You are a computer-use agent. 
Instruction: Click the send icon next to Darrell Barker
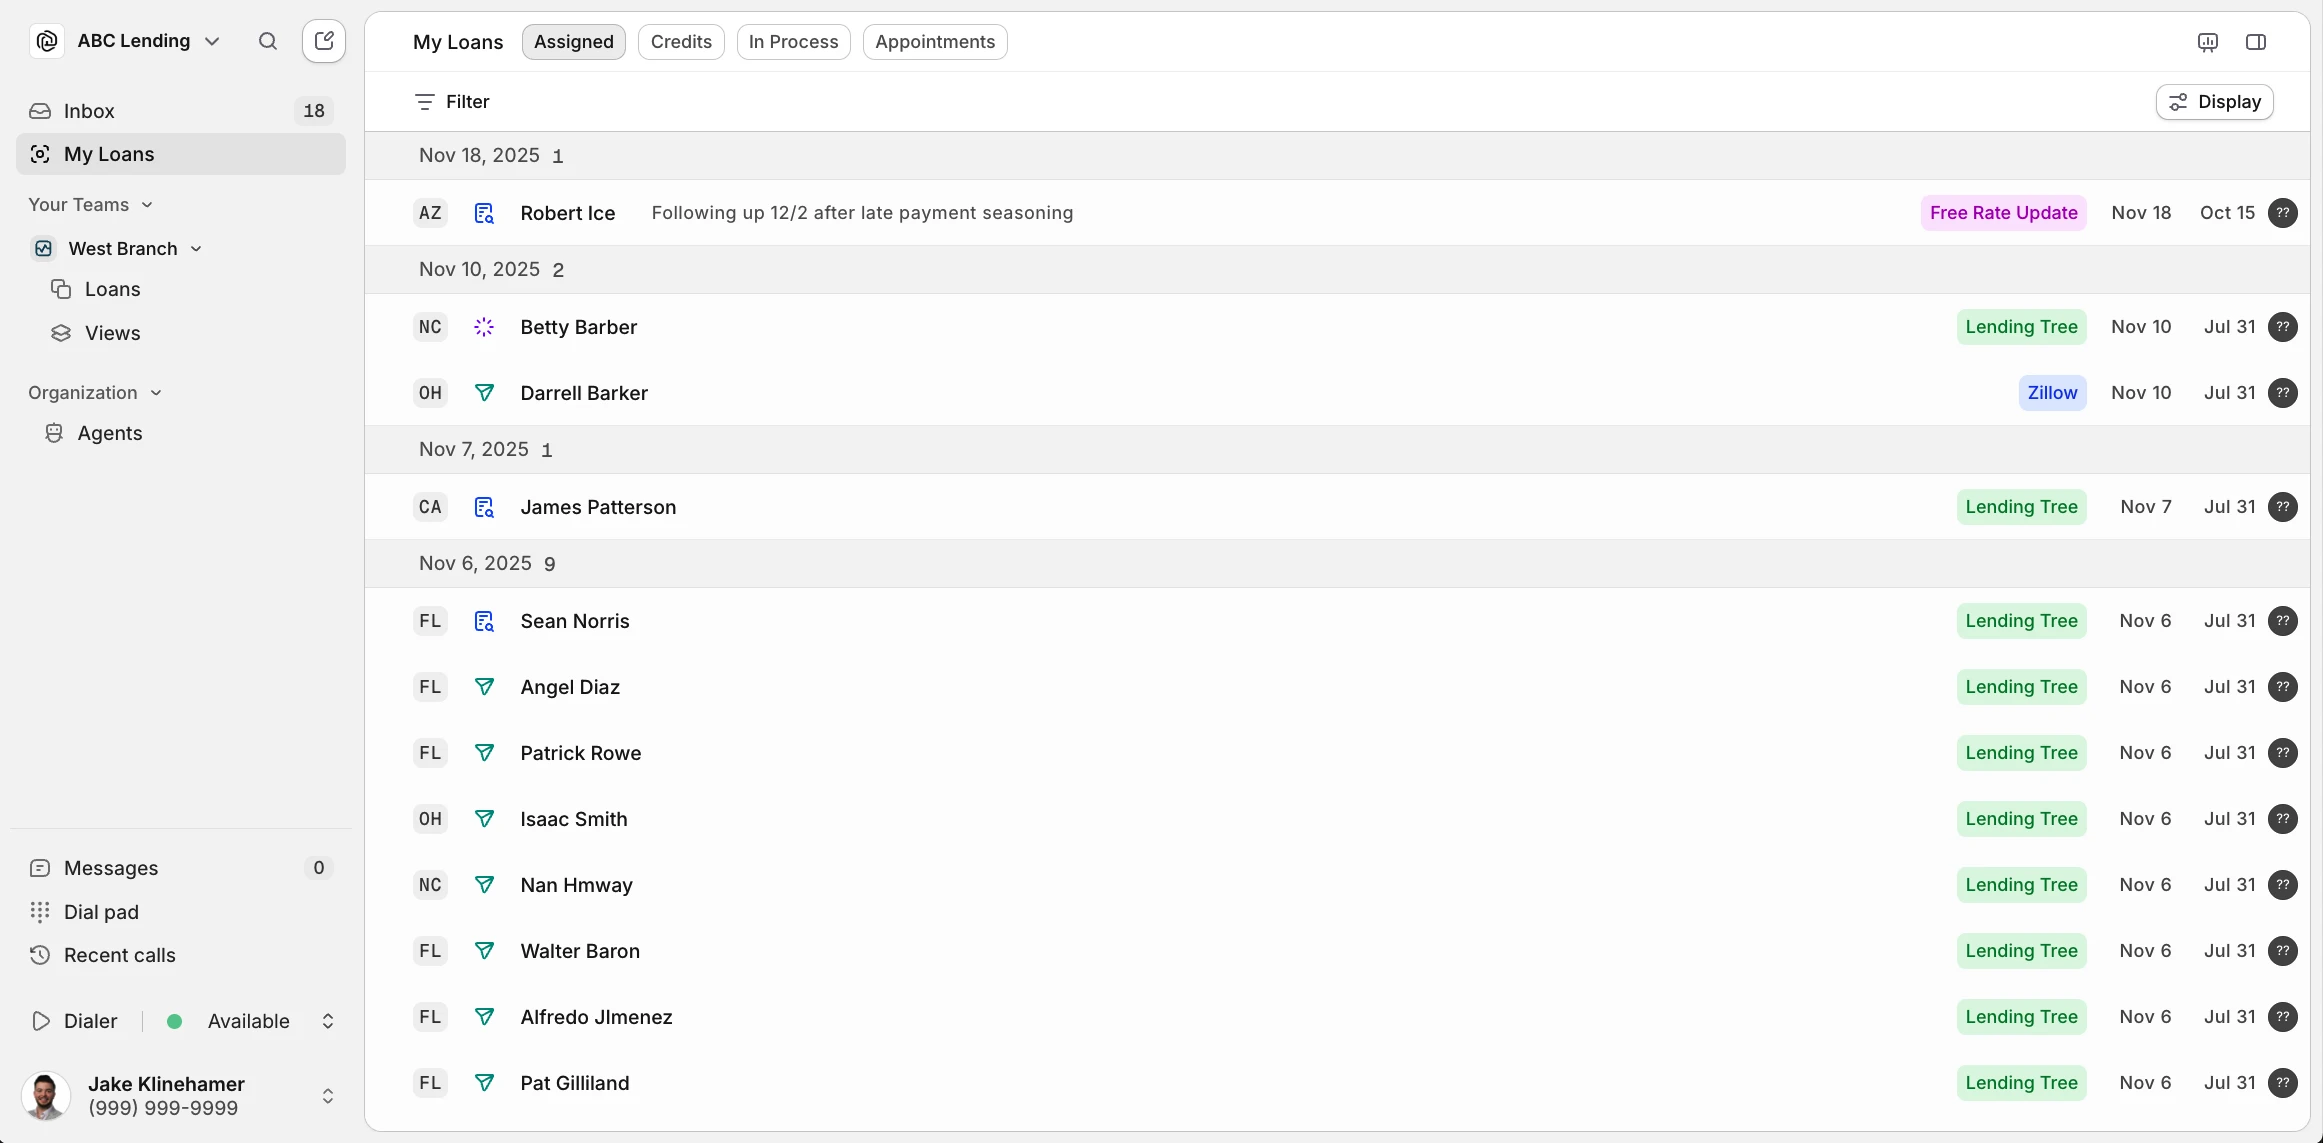[x=485, y=393]
